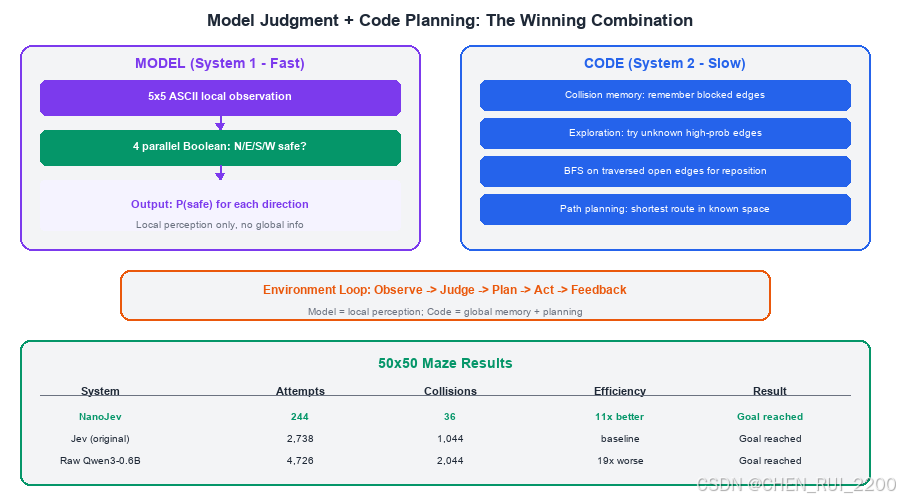Click the arrow below the ASCII observation box
Viewport: 900px width, 500px height.
(x=220, y=123)
